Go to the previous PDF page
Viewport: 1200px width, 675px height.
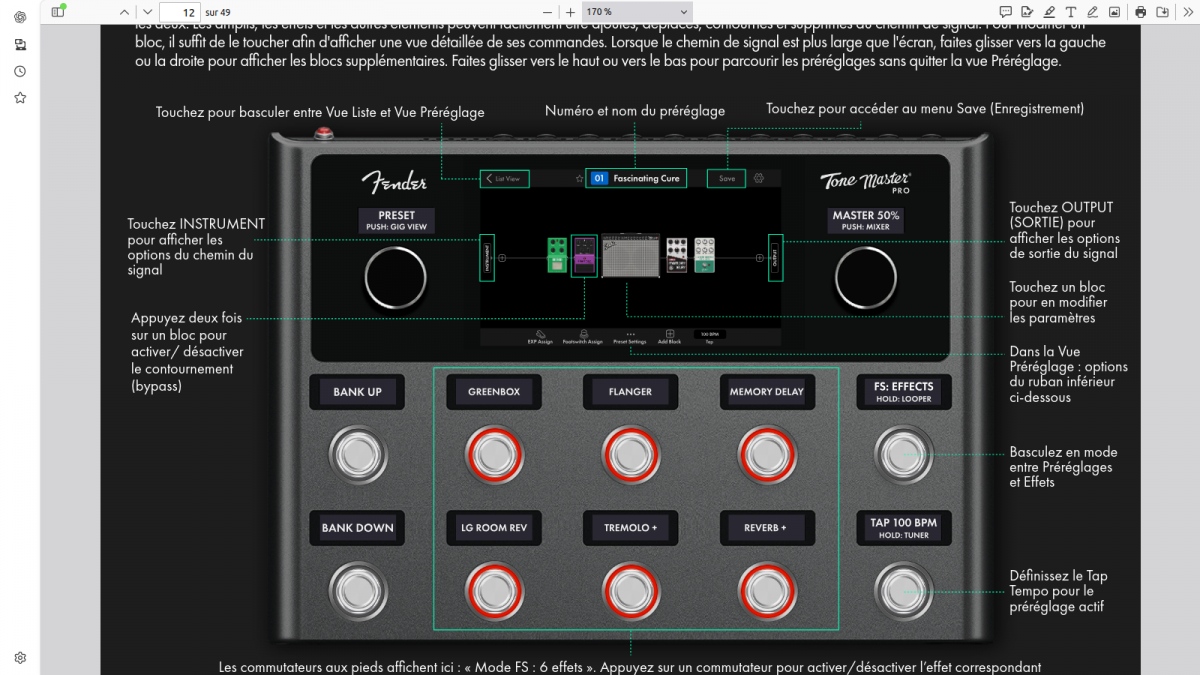124,12
